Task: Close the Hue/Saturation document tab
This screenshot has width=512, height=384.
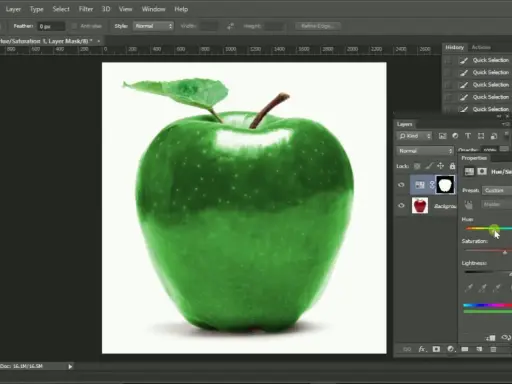Action: 99,41
